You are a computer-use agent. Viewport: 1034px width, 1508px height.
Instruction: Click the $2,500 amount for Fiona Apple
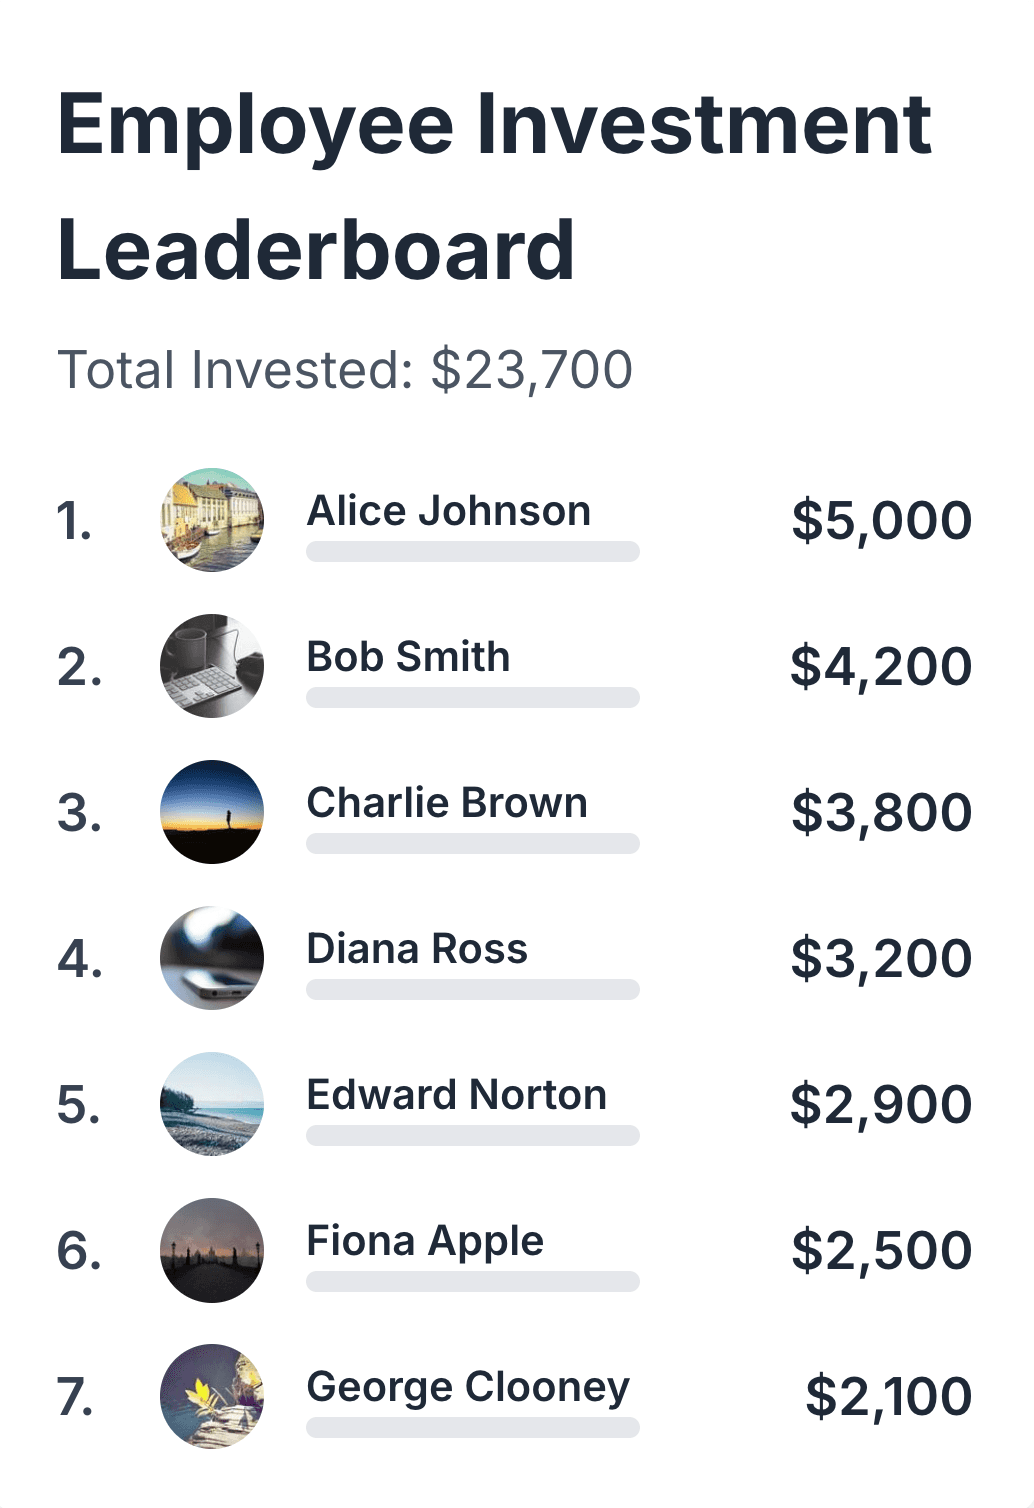click(881, 1251)
